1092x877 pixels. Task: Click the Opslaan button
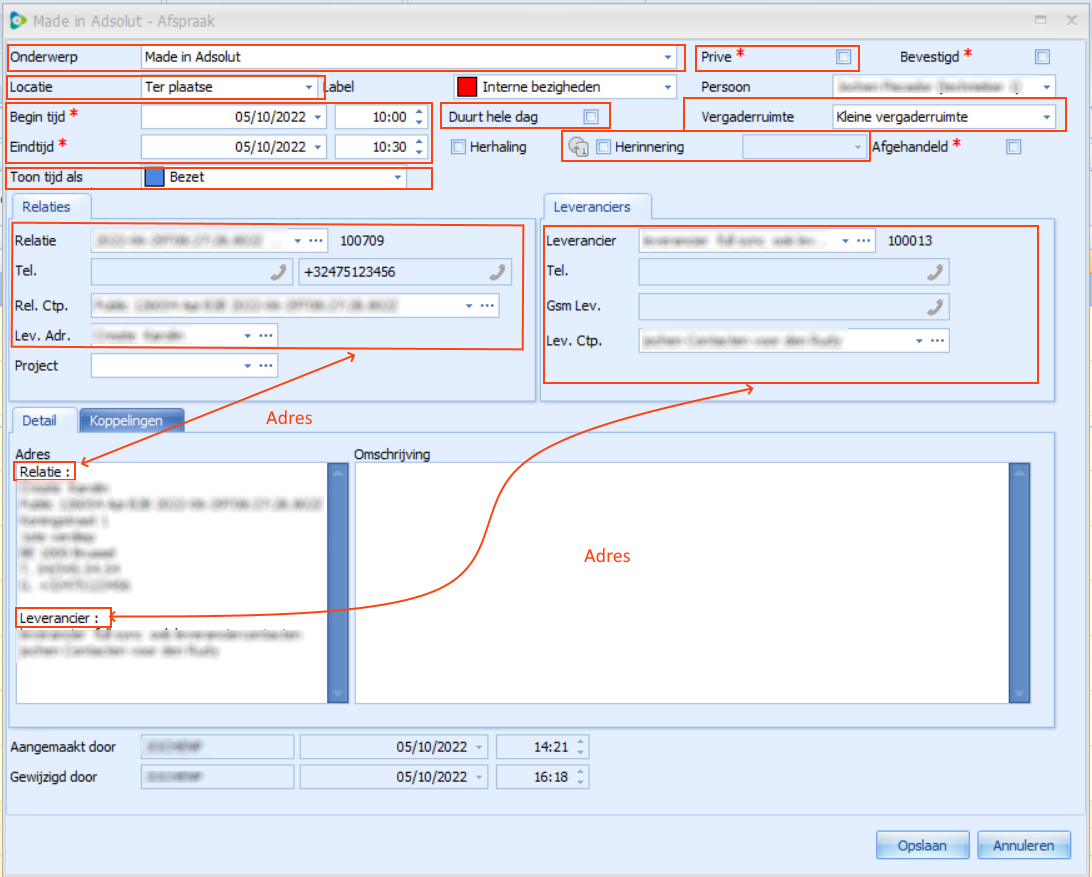[922, 845]
